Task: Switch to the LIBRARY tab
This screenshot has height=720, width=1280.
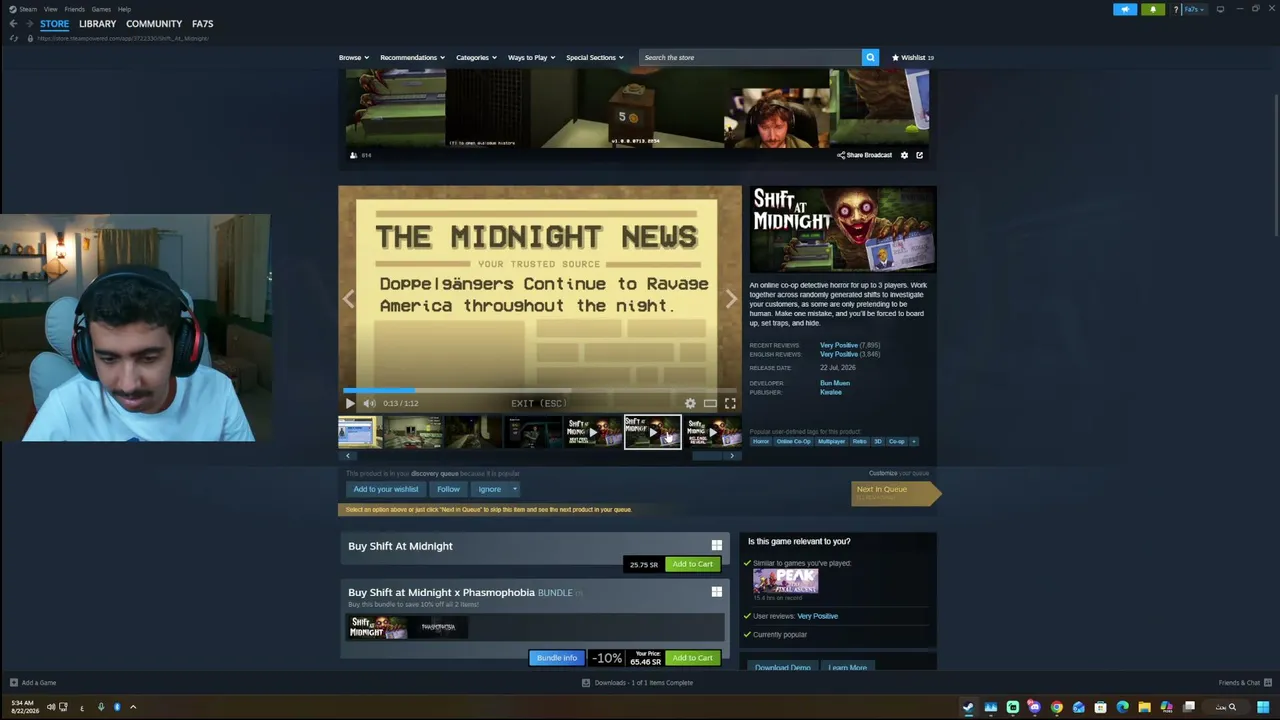Action: [x=97, y=24]
